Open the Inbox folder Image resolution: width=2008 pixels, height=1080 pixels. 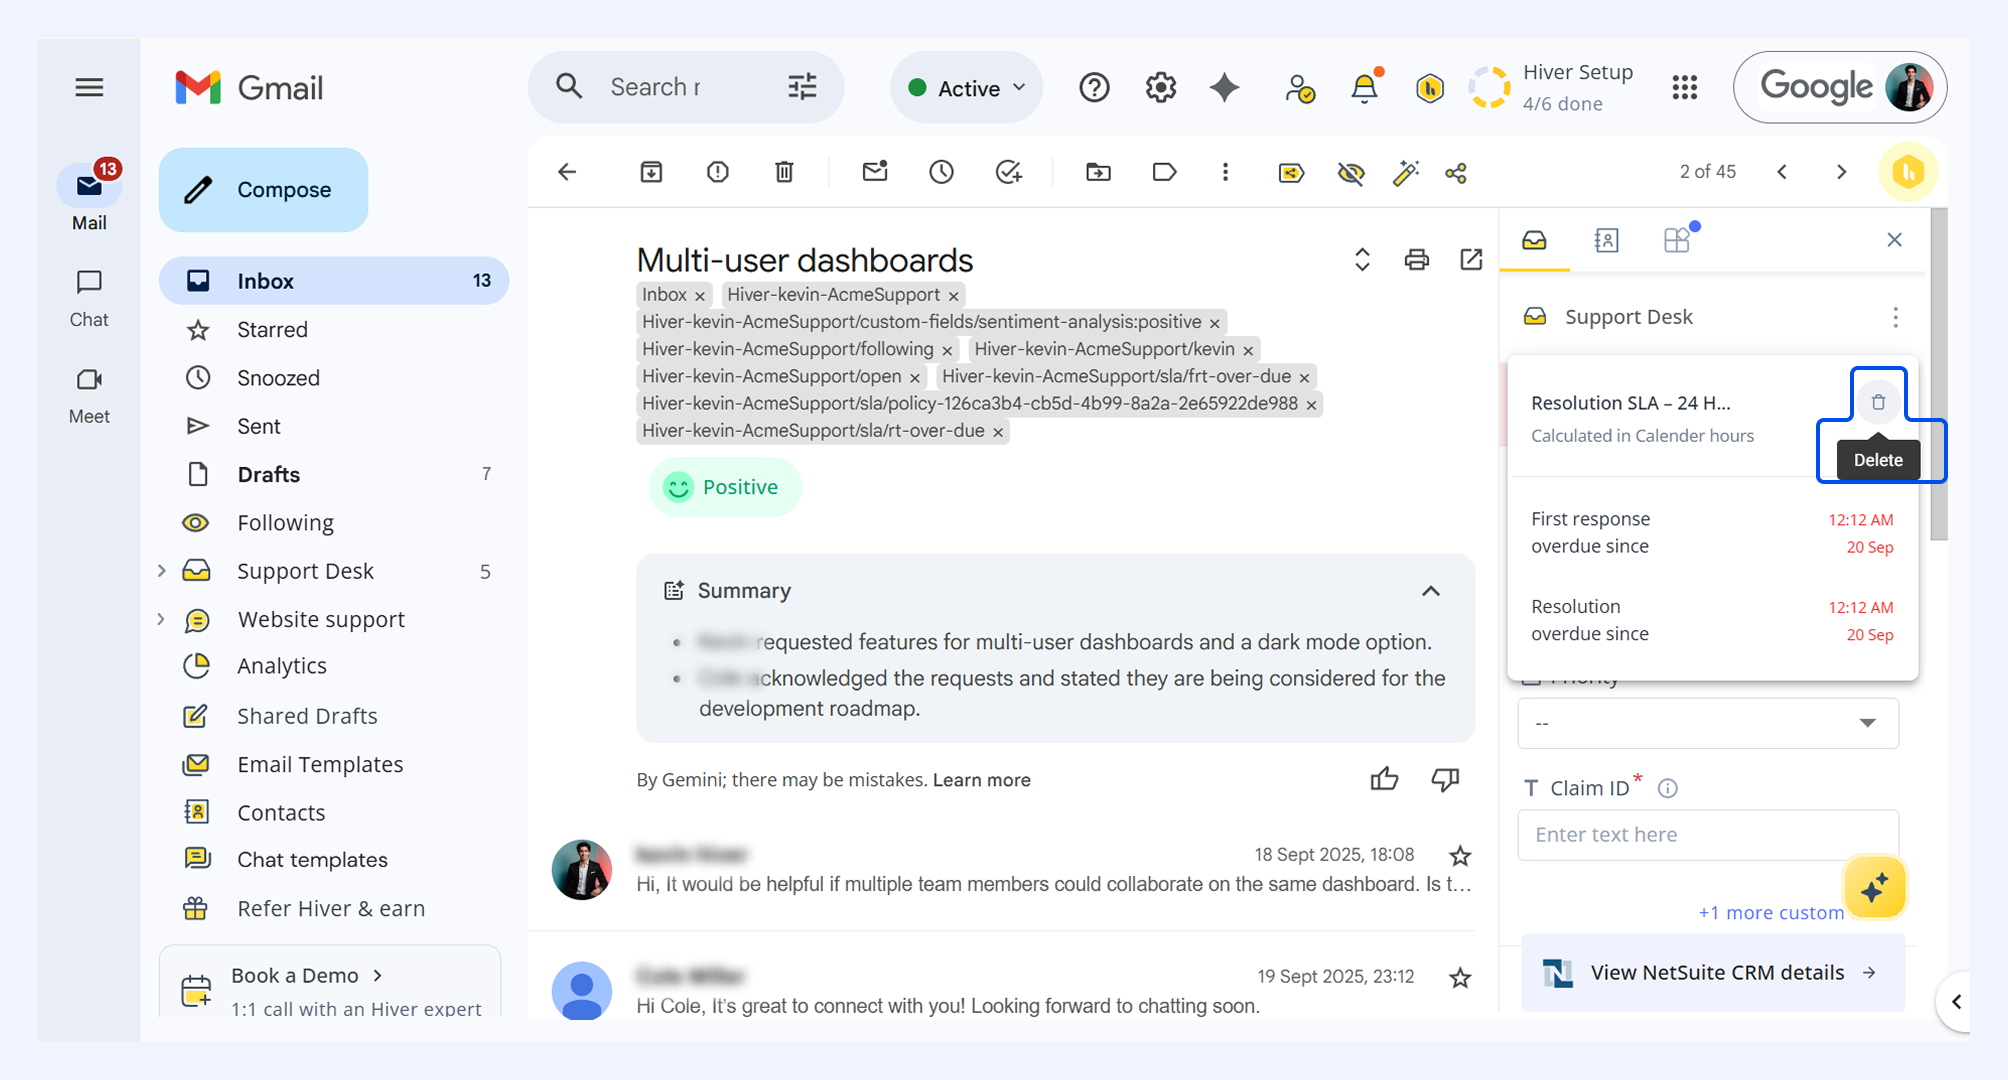pyautogui.click(x=334, y=281)
